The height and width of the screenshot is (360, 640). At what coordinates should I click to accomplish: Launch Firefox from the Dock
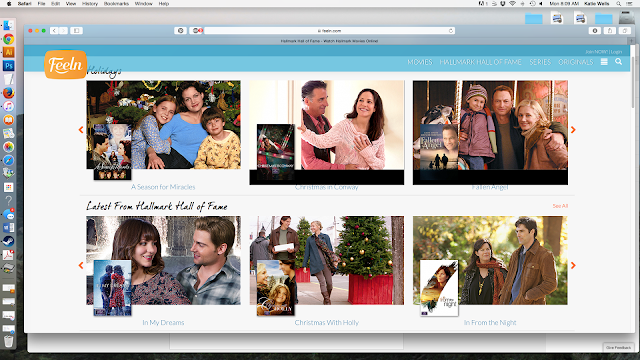point(9,93)
